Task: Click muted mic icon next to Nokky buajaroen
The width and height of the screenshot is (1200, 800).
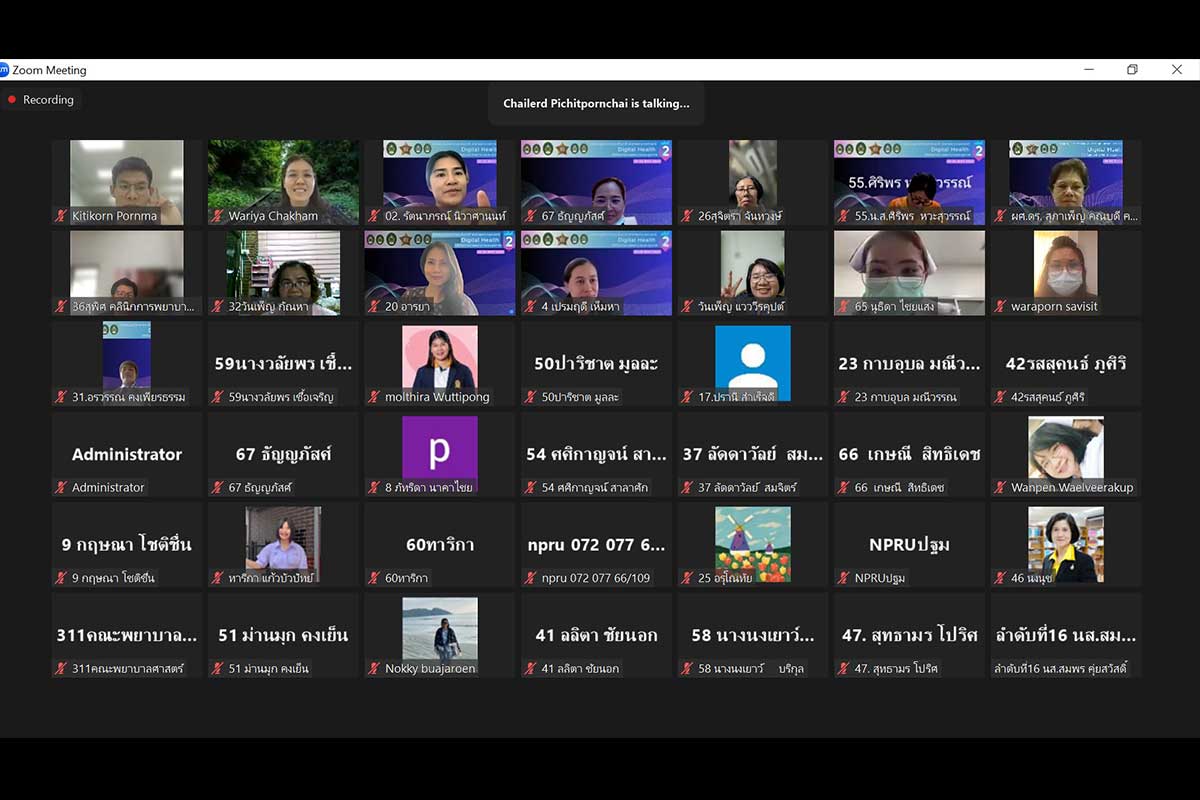Action: coord(375,669)
